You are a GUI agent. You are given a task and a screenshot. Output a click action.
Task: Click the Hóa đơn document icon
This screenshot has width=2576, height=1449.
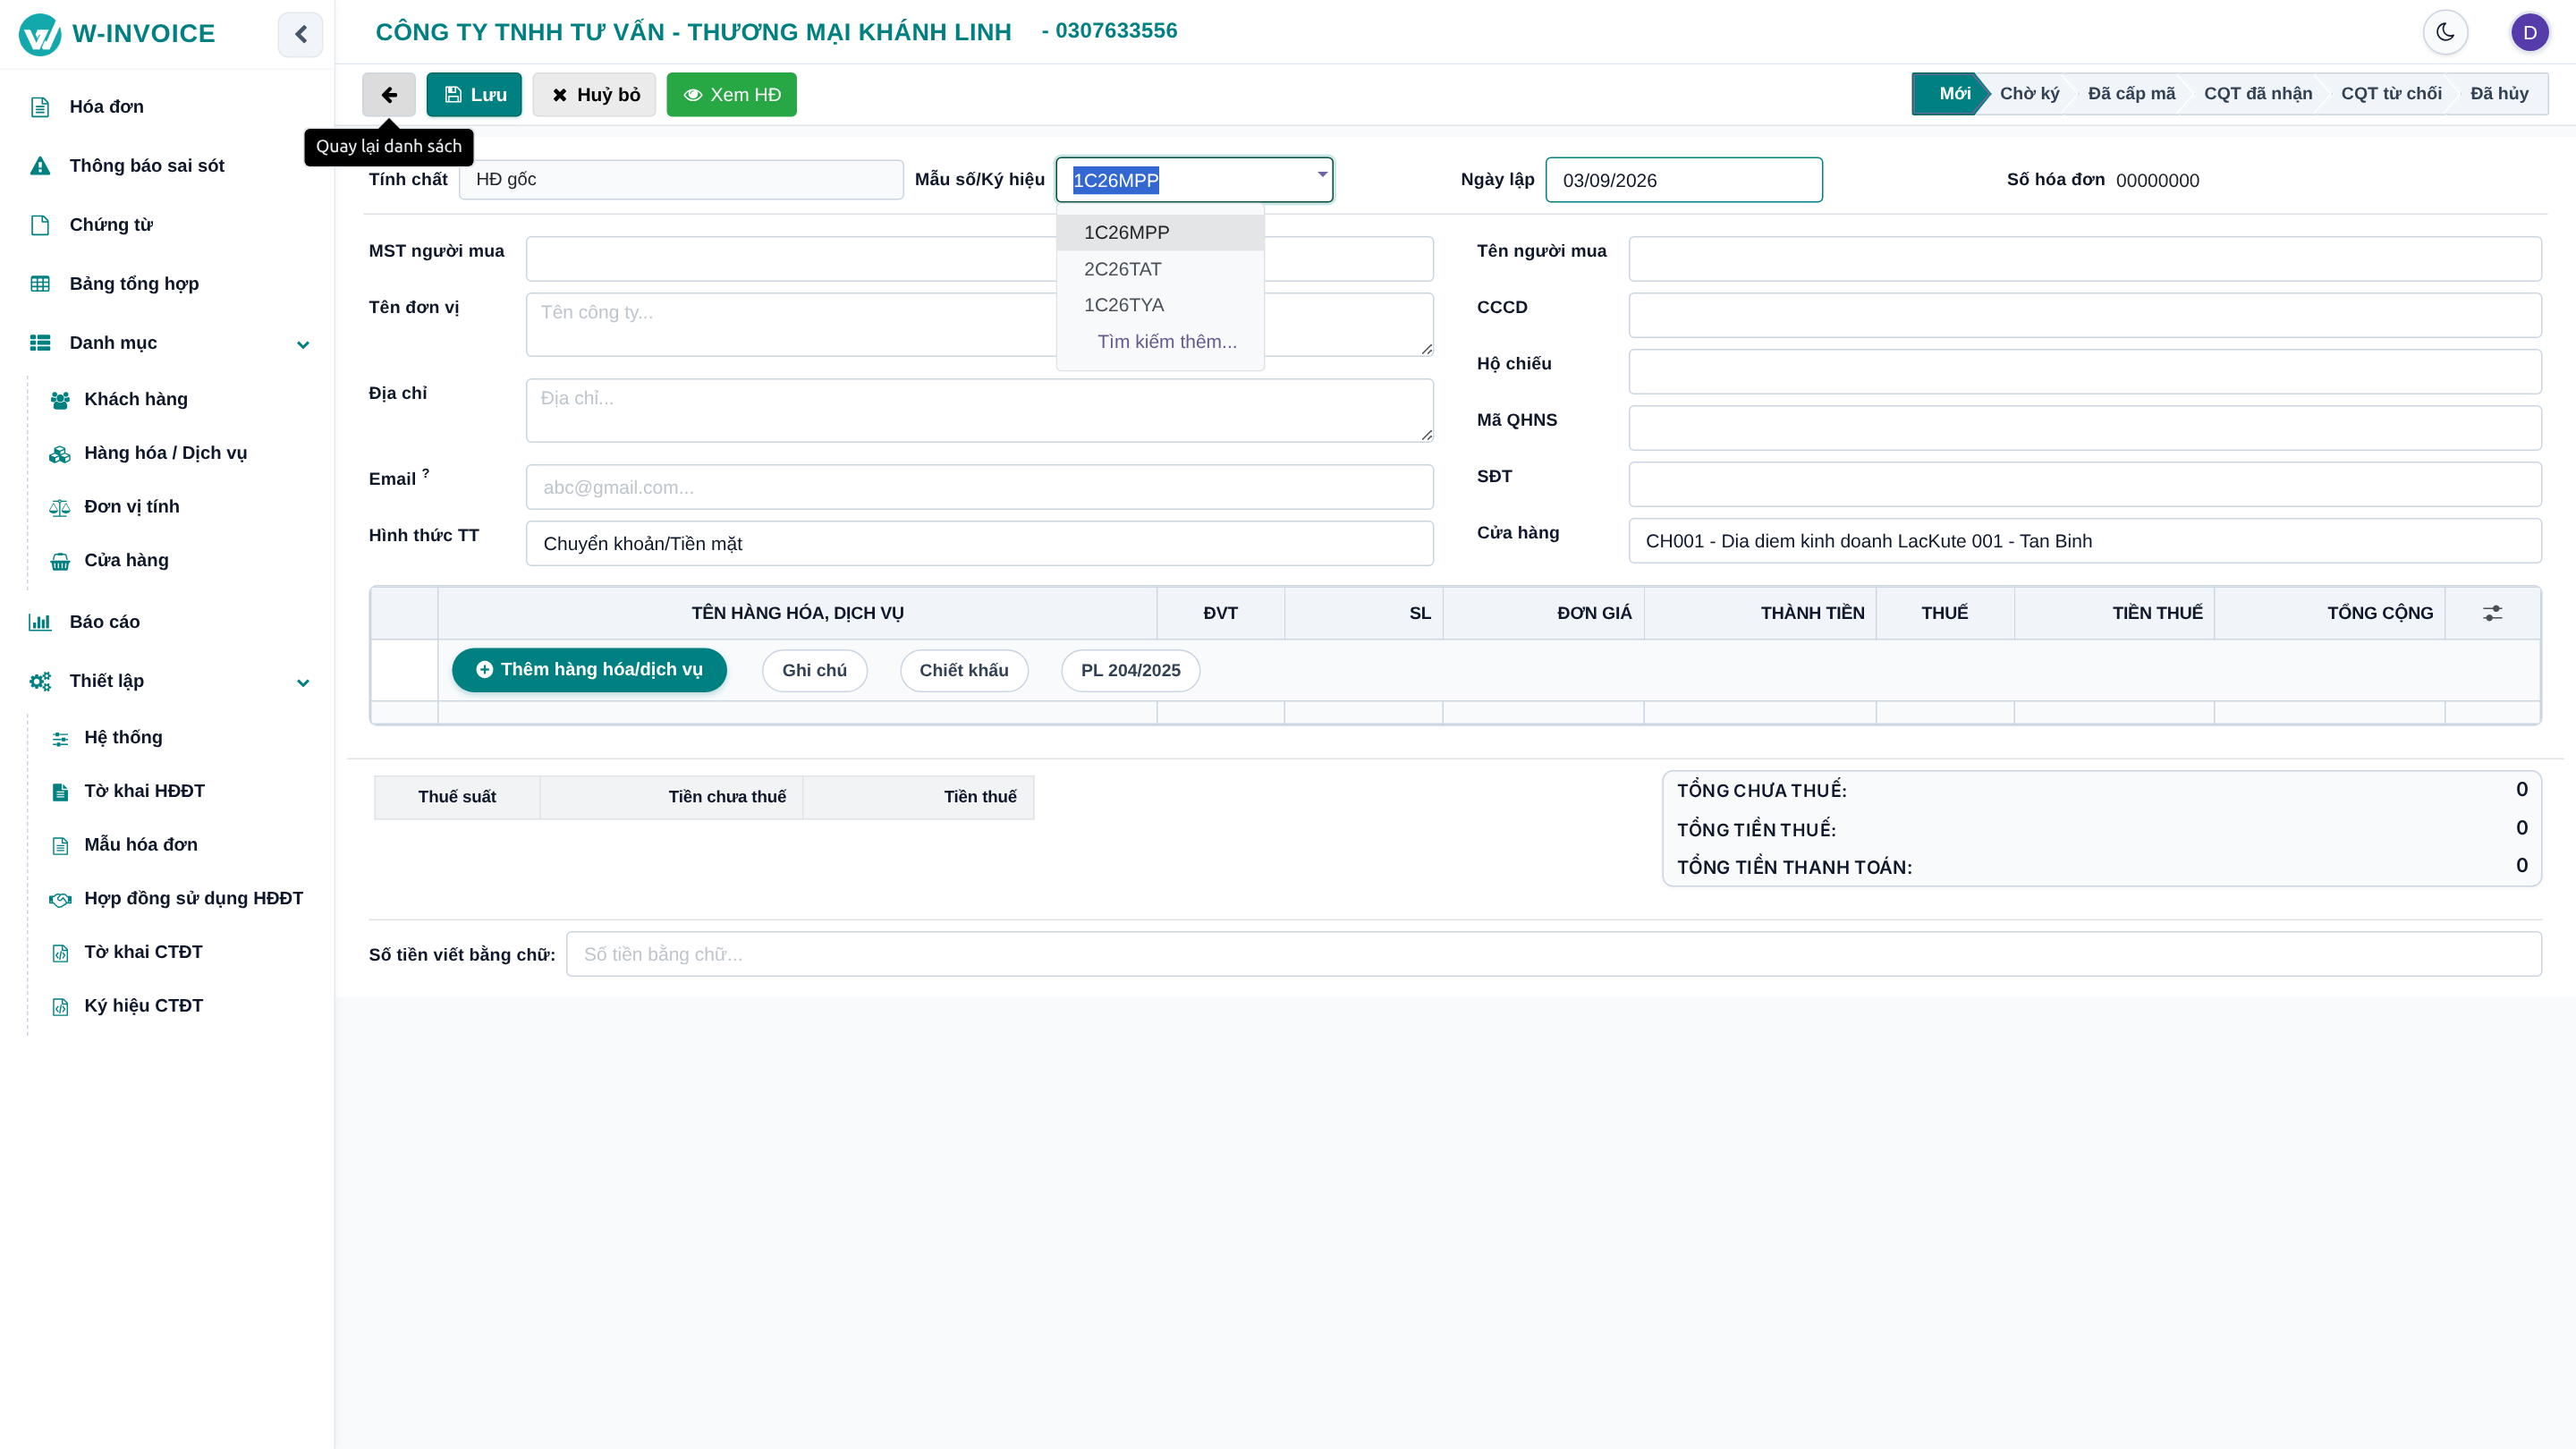(40, 107)
